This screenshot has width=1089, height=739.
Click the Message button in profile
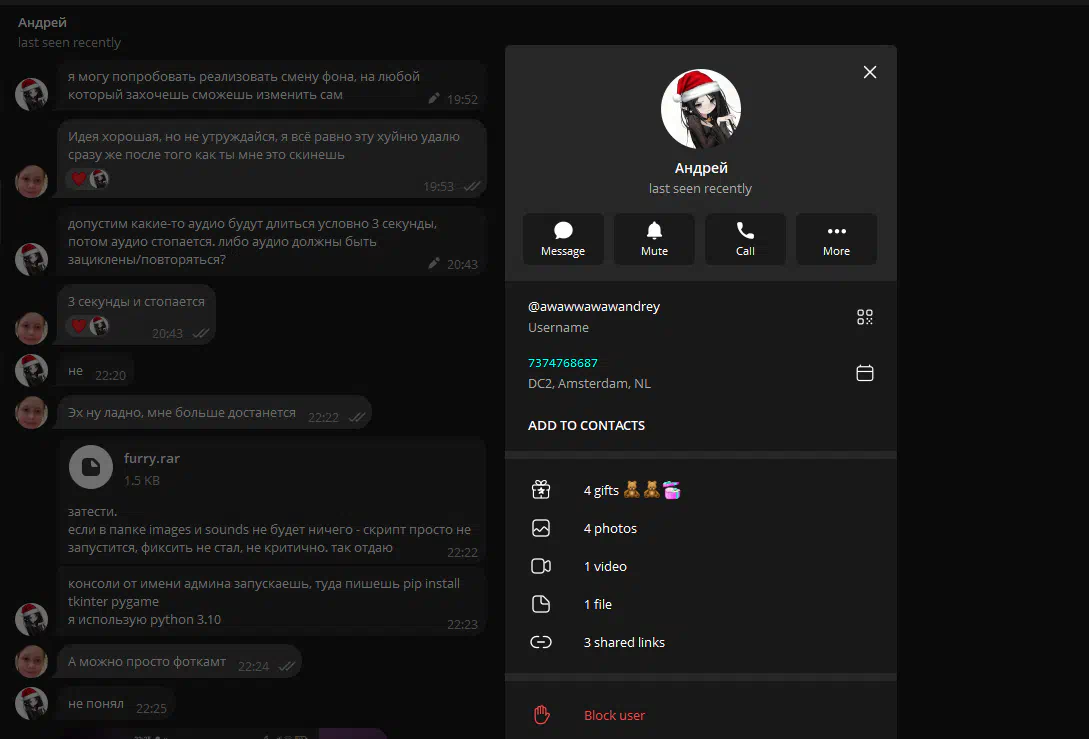click(562, 239)
